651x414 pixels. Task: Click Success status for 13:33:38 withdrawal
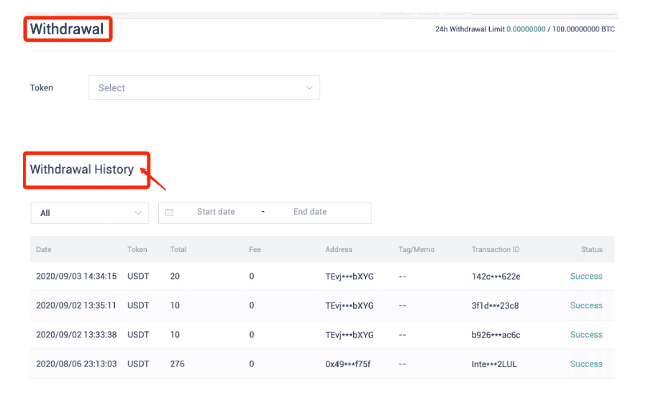pyautogui.click(x=586, y=335)
